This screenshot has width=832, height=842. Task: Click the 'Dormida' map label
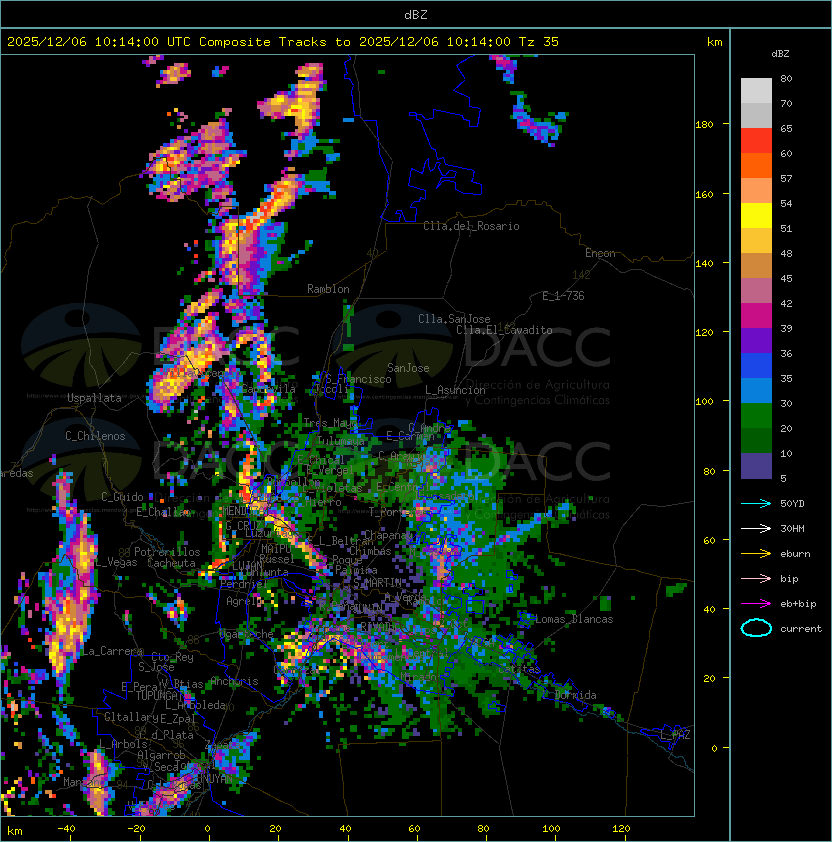point(575,695)
